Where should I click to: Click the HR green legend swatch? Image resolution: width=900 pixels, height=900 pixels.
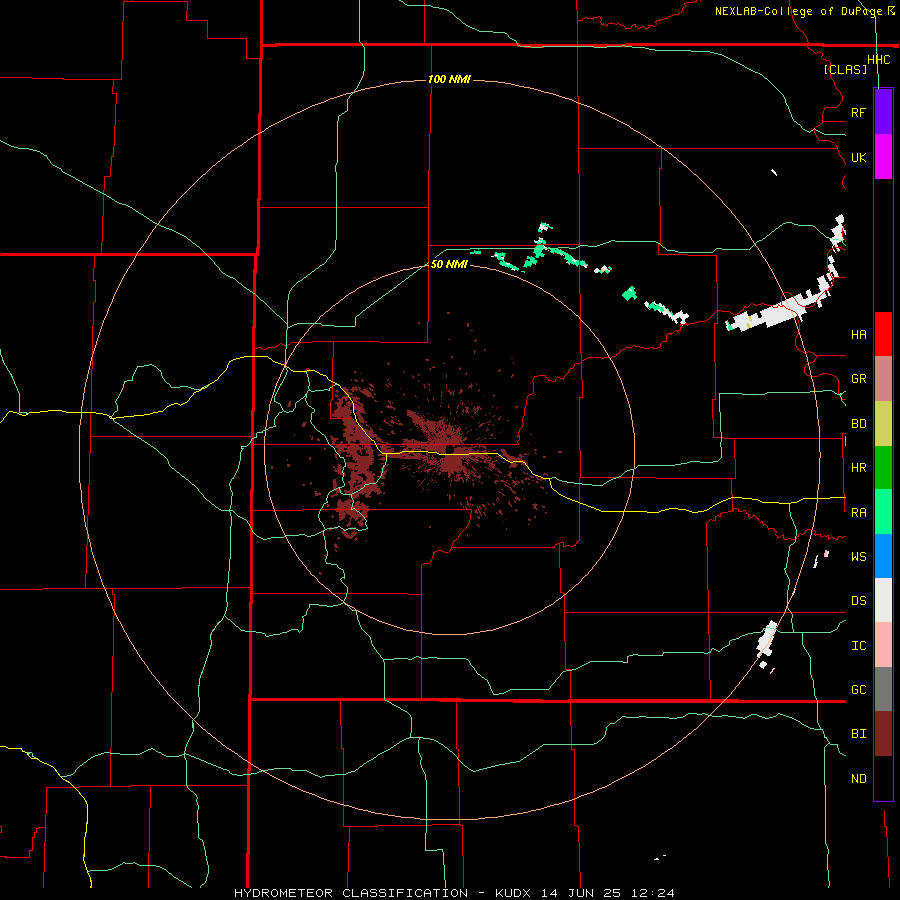point(883,468)
